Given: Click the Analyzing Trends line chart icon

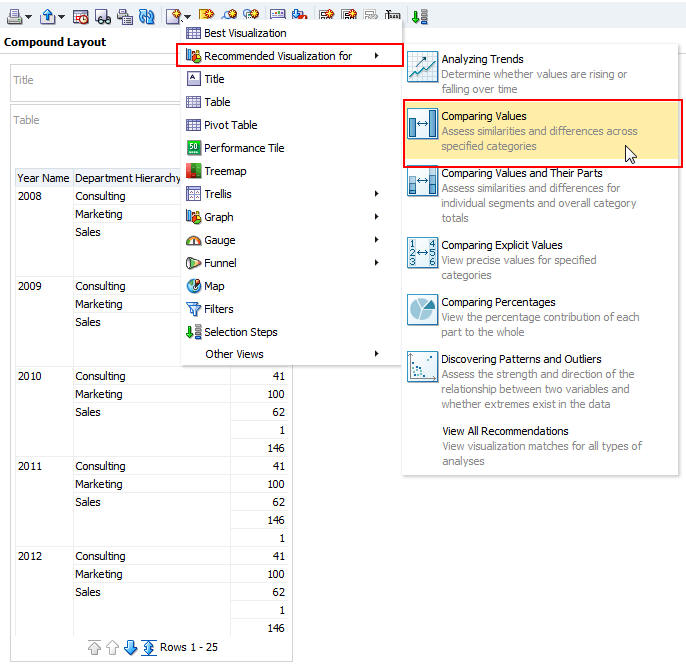Looking at the screenshot, I should coord(422,67).
